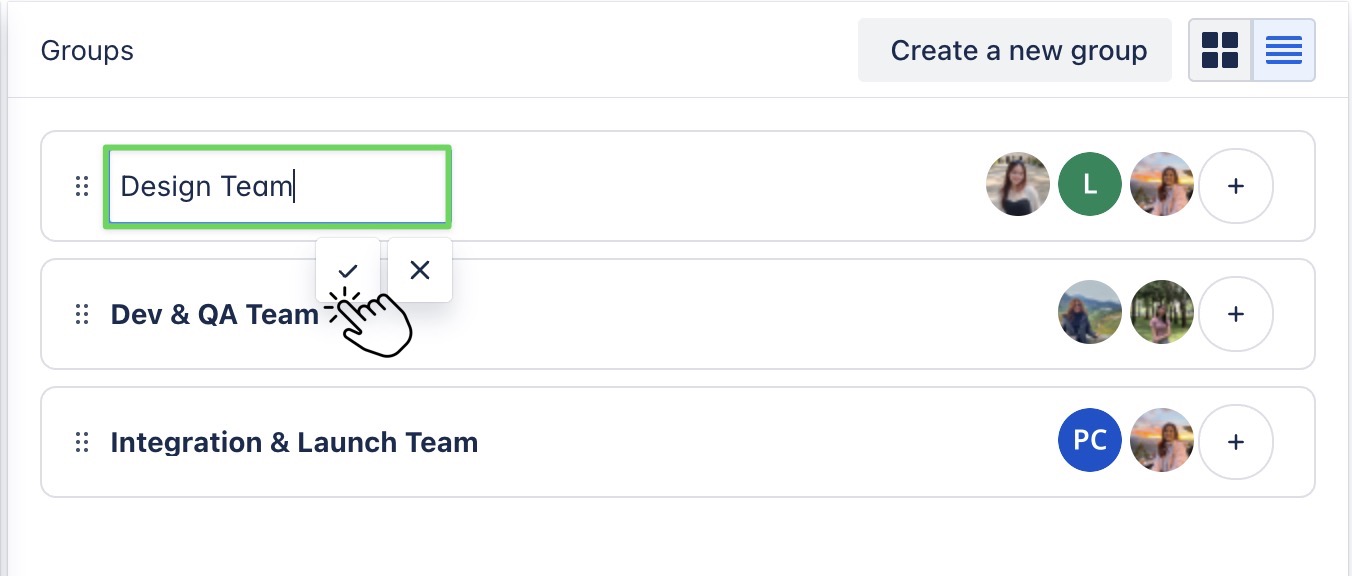Open the add member button for Design Team
Screen dimensions: 1352x576
[1236, 186]
